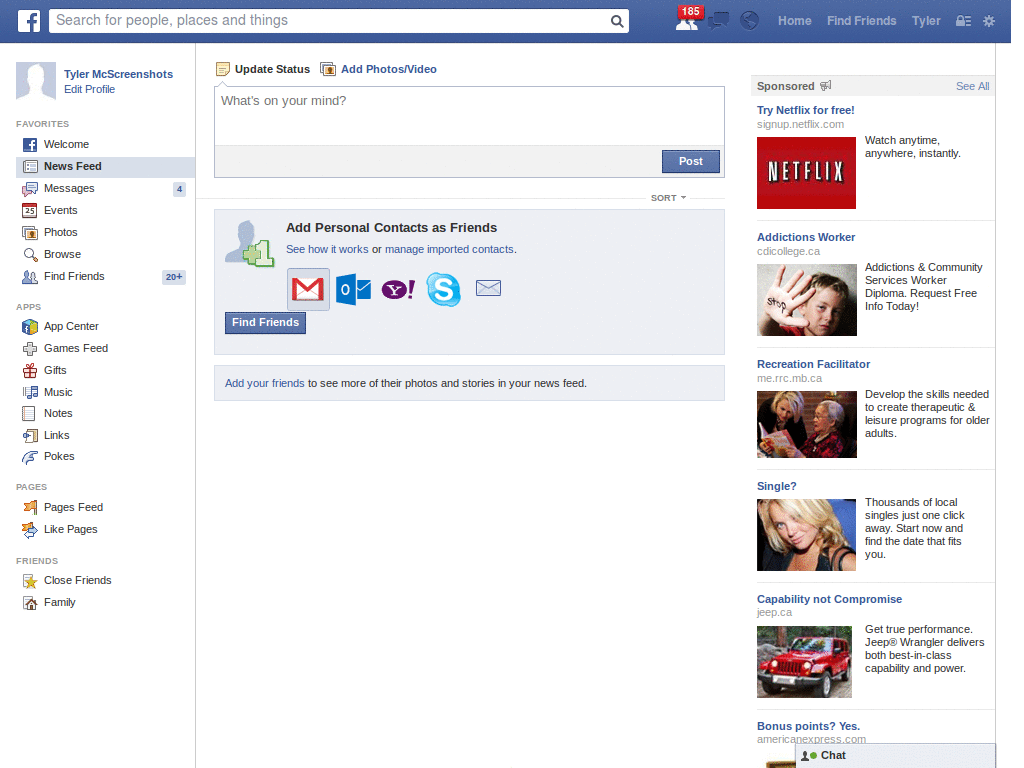Click the Sponsored megaphone icon

click(x=825, y=86)
